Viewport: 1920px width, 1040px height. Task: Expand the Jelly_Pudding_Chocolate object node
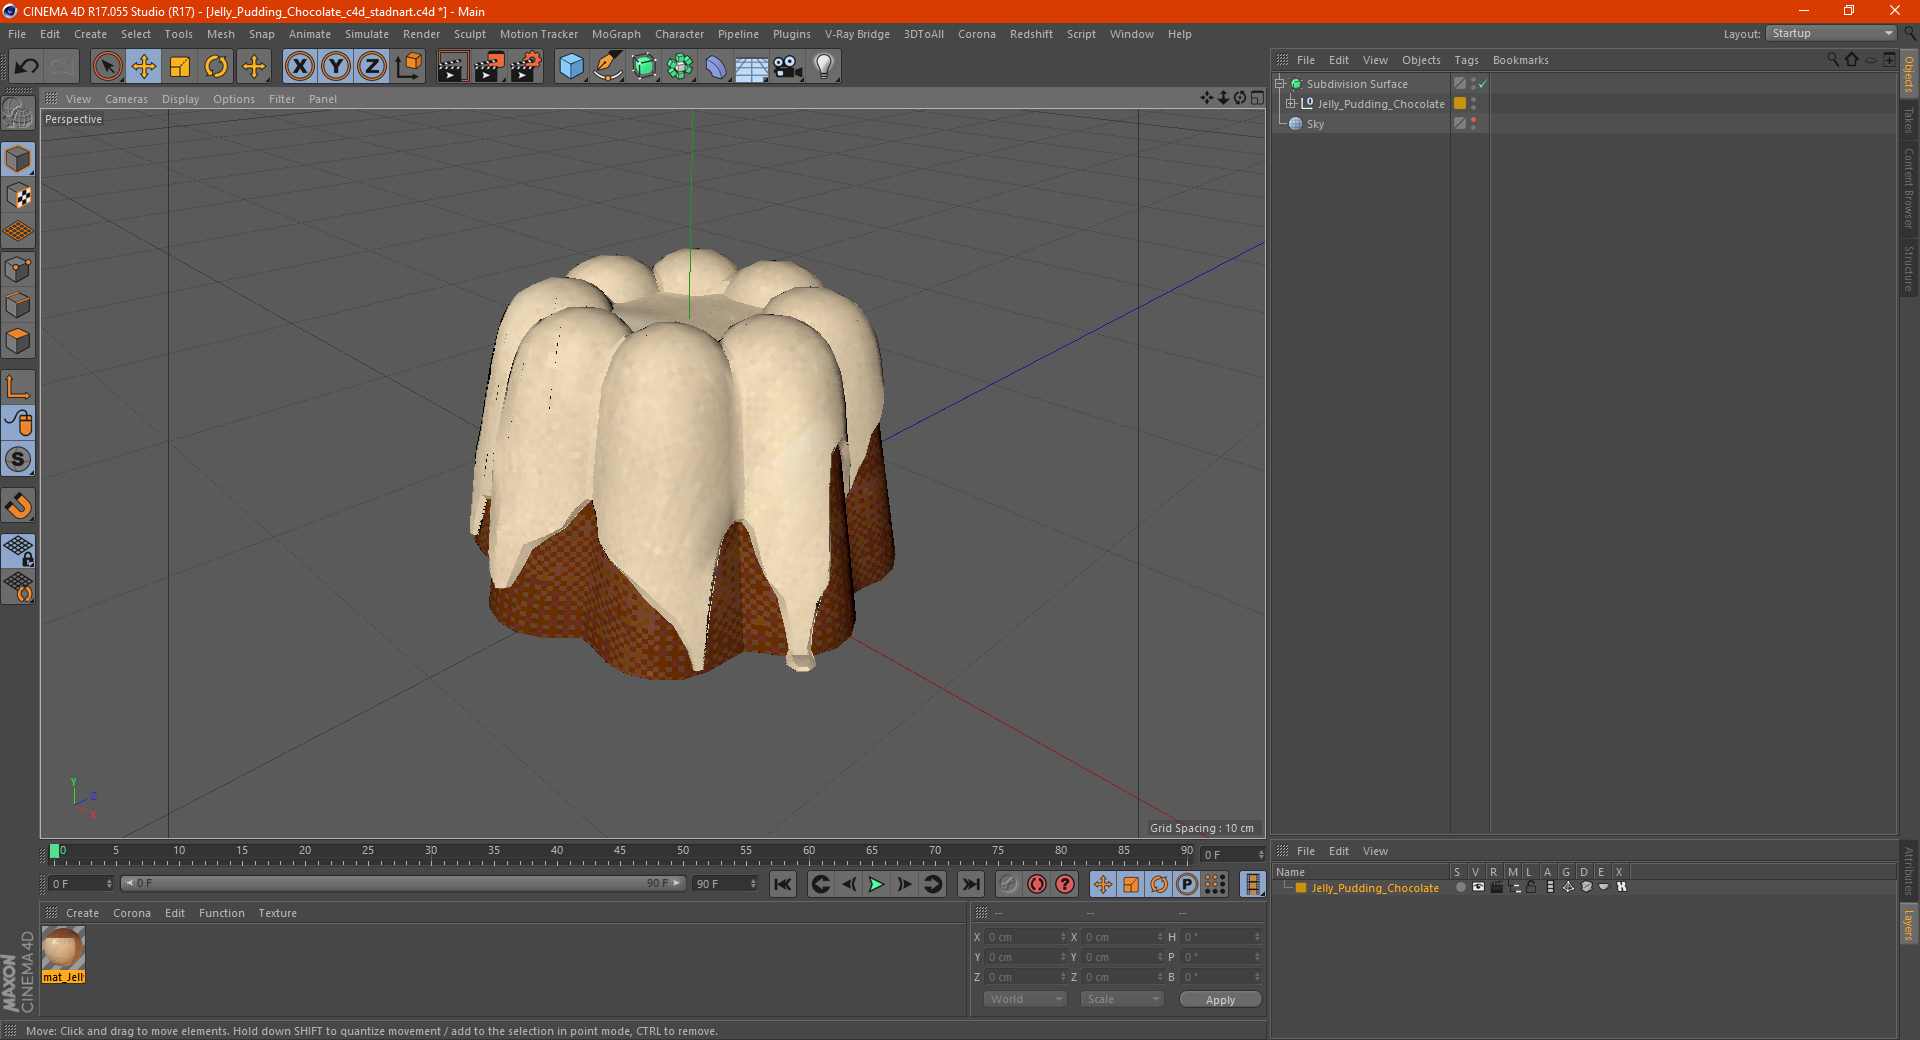[x=1290, y=104]
